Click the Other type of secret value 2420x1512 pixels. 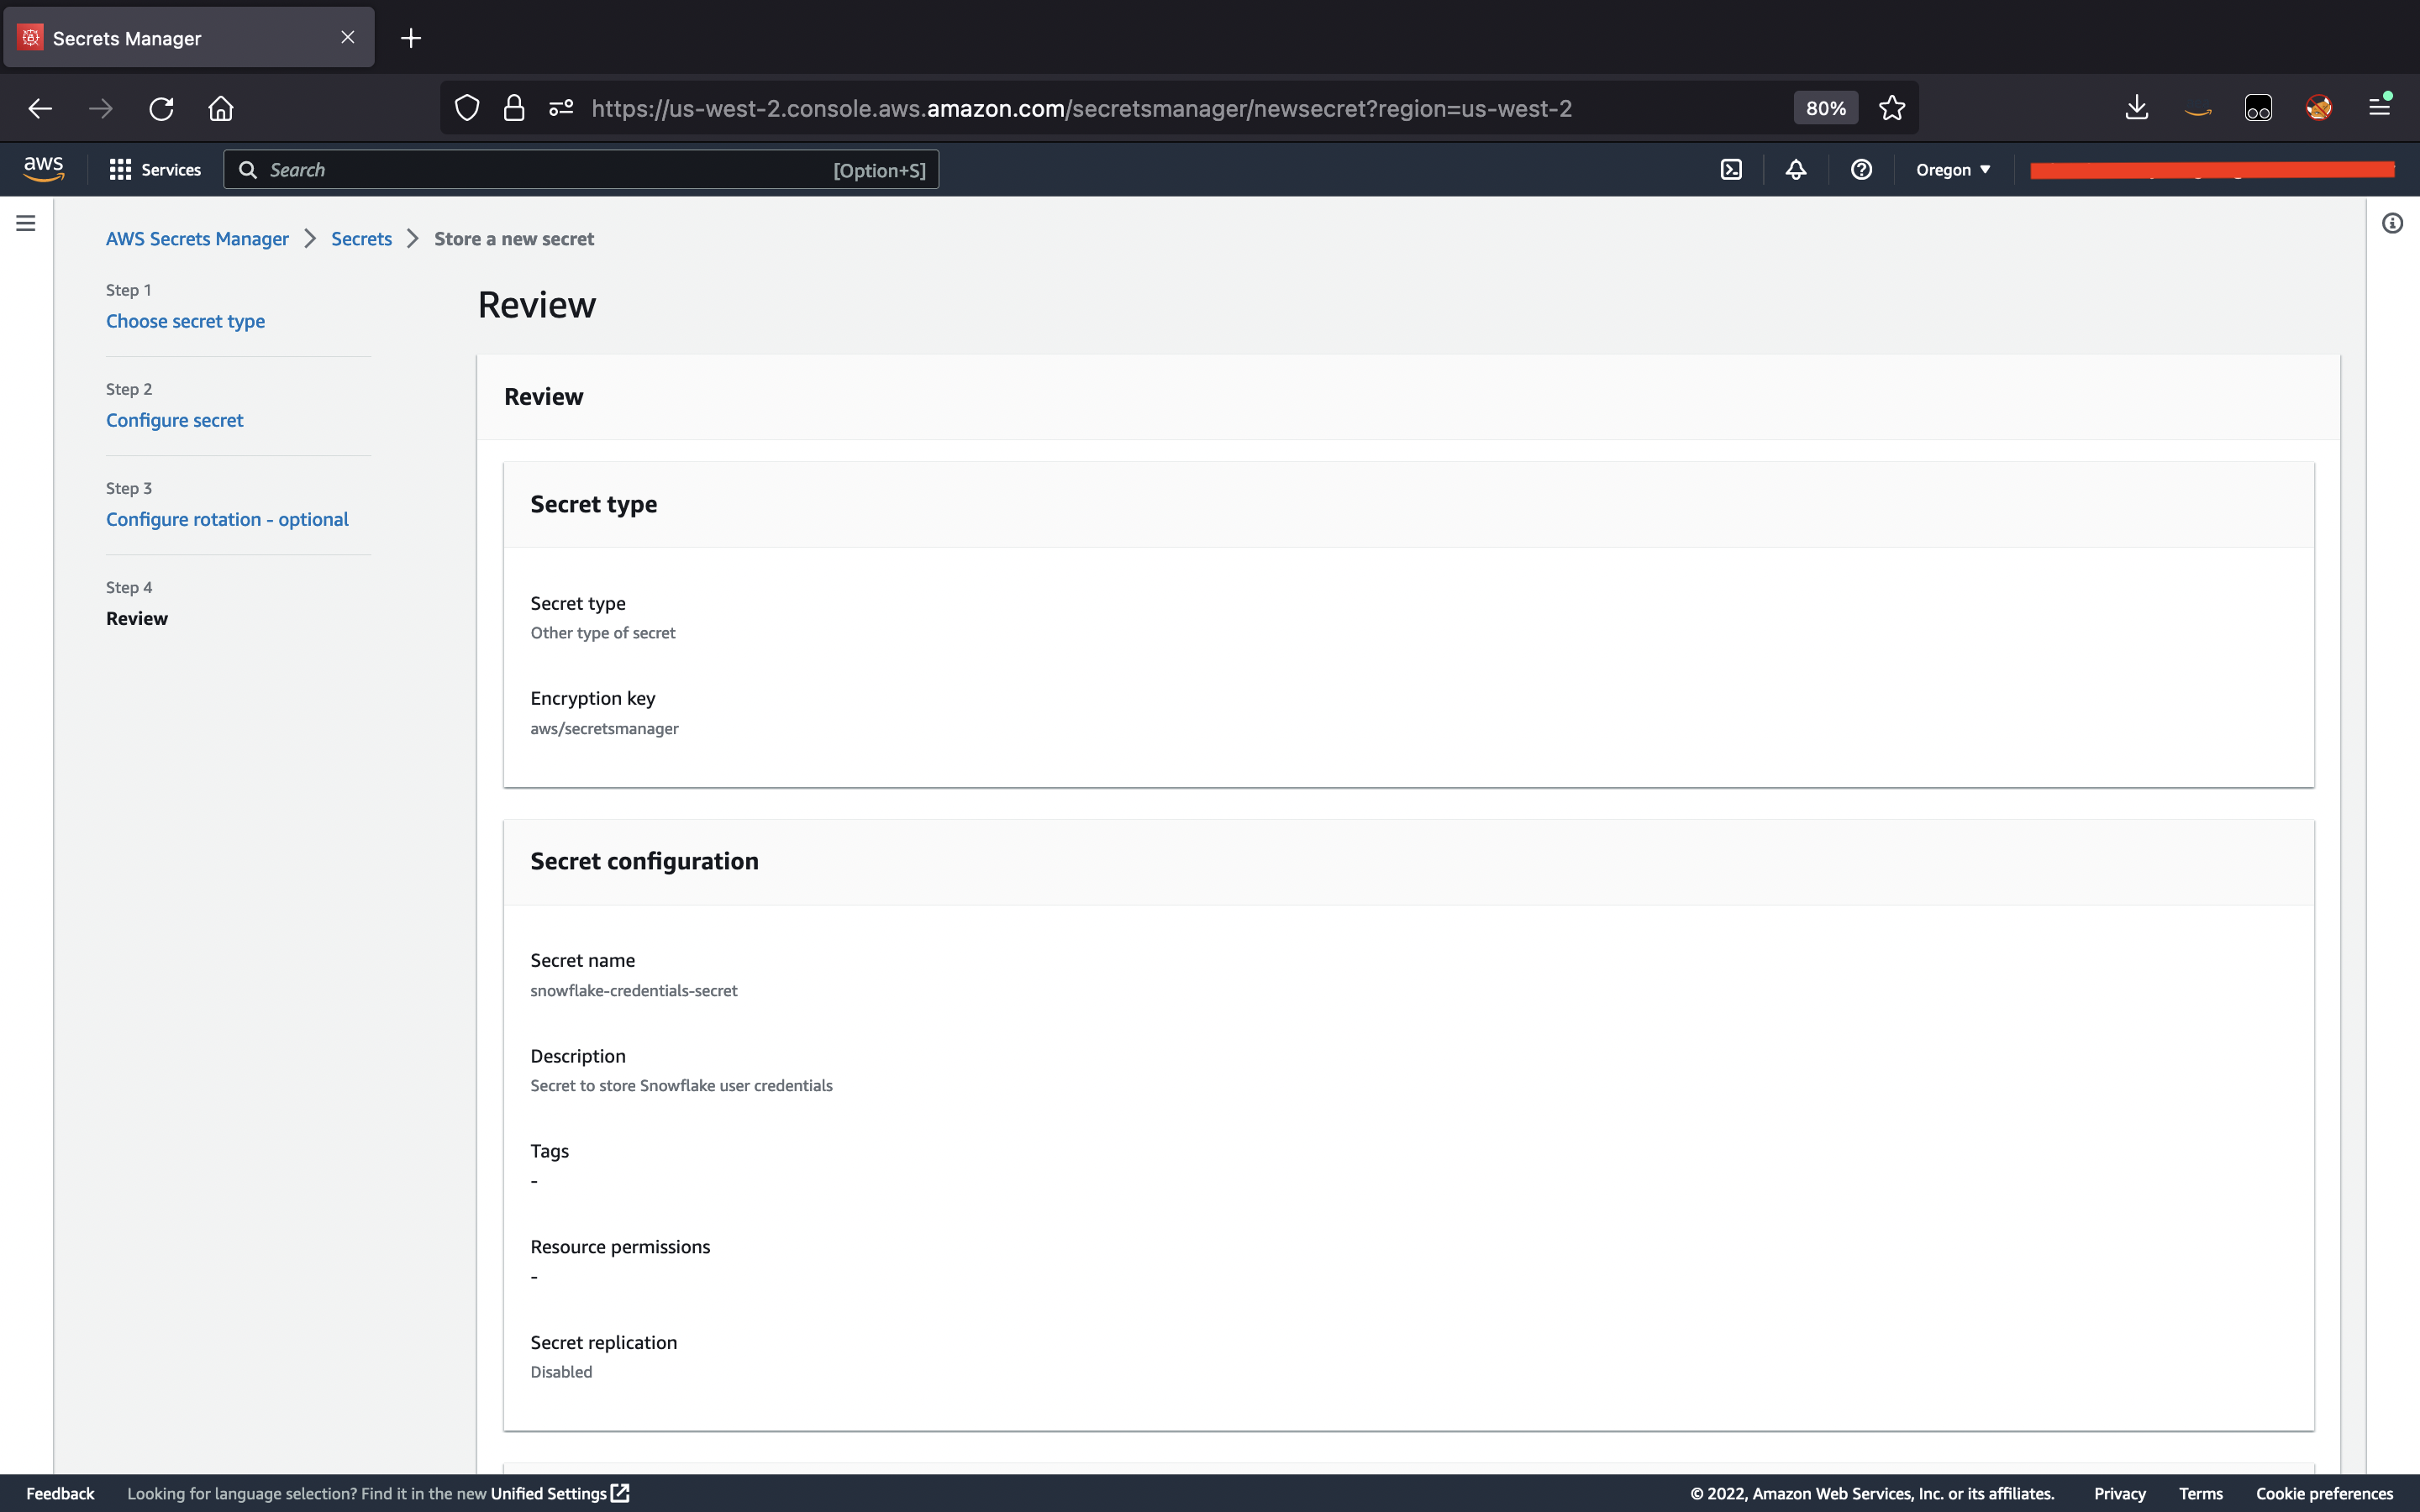click(602, 633)
